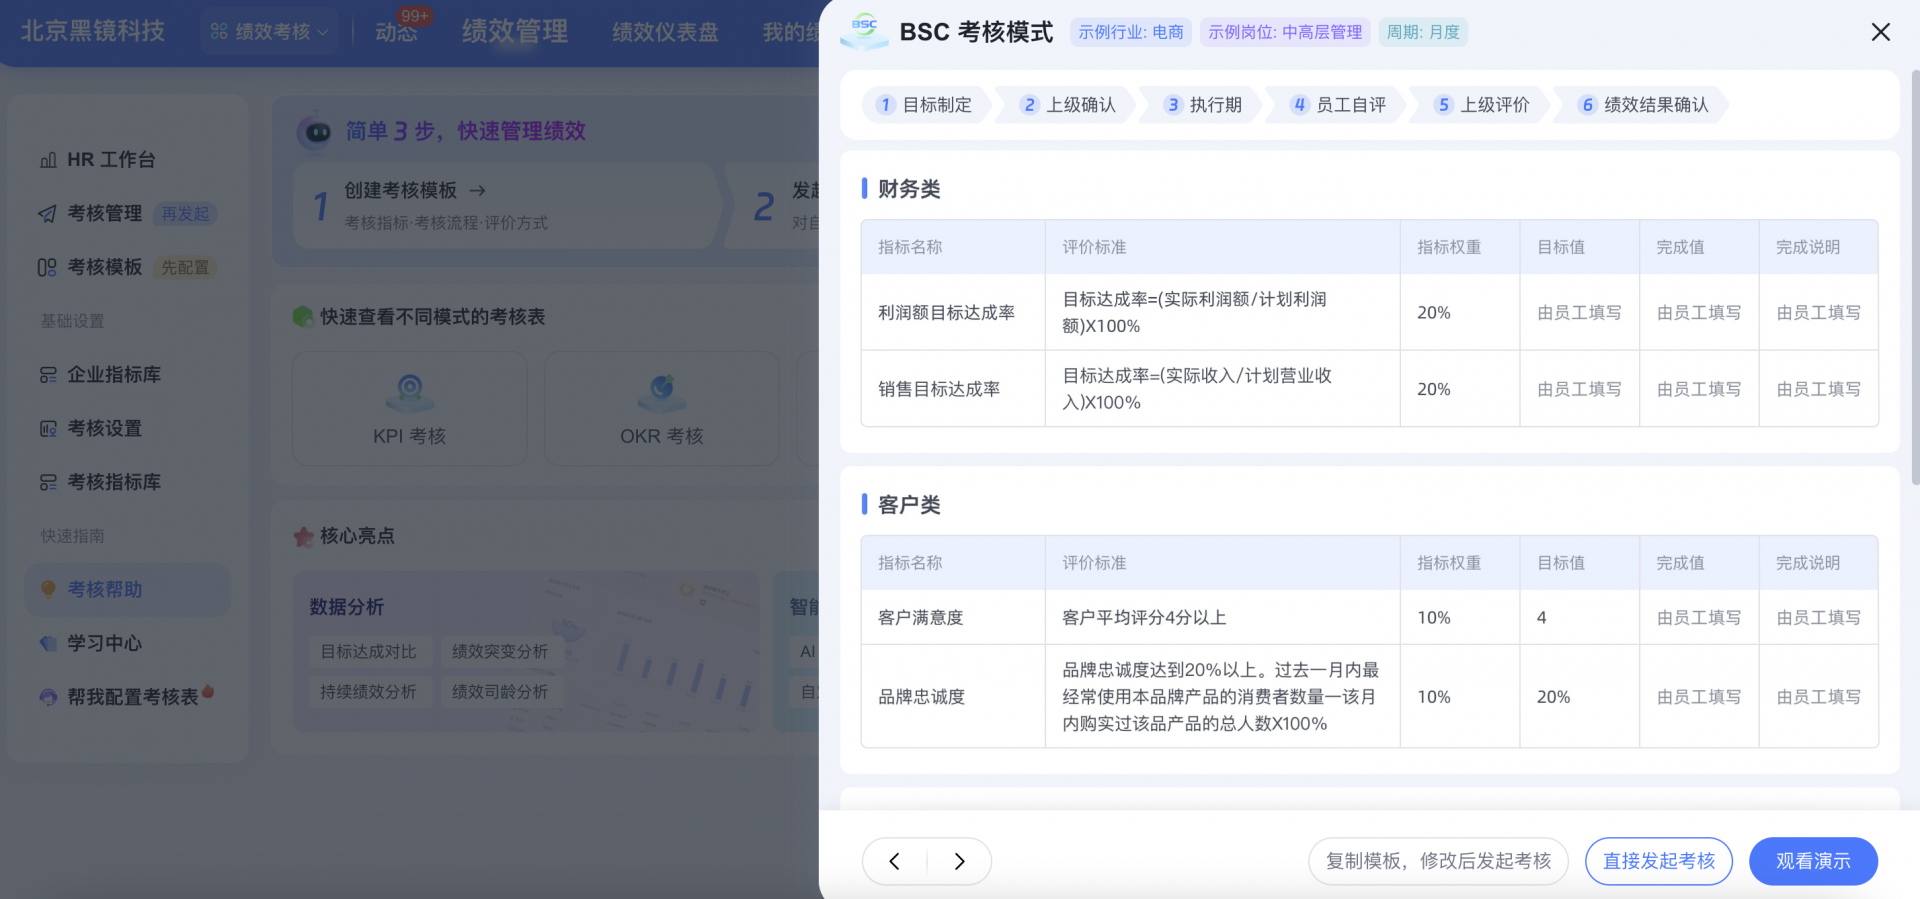1920x899 pixels.
Task: Select step 1 目标制定
Action: [925, 105]
